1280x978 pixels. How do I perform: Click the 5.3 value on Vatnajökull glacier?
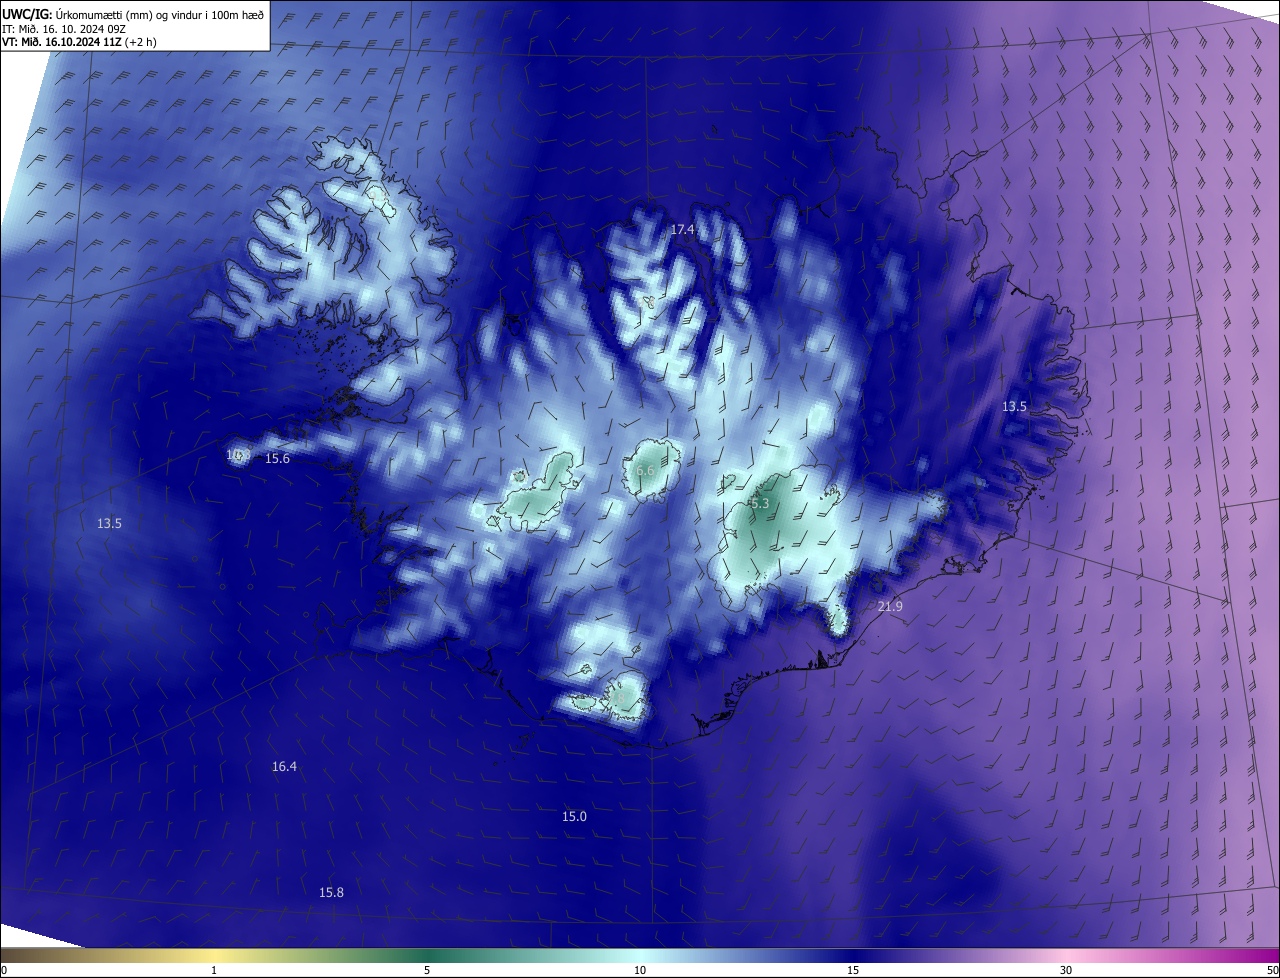click(x=760, y=504)
